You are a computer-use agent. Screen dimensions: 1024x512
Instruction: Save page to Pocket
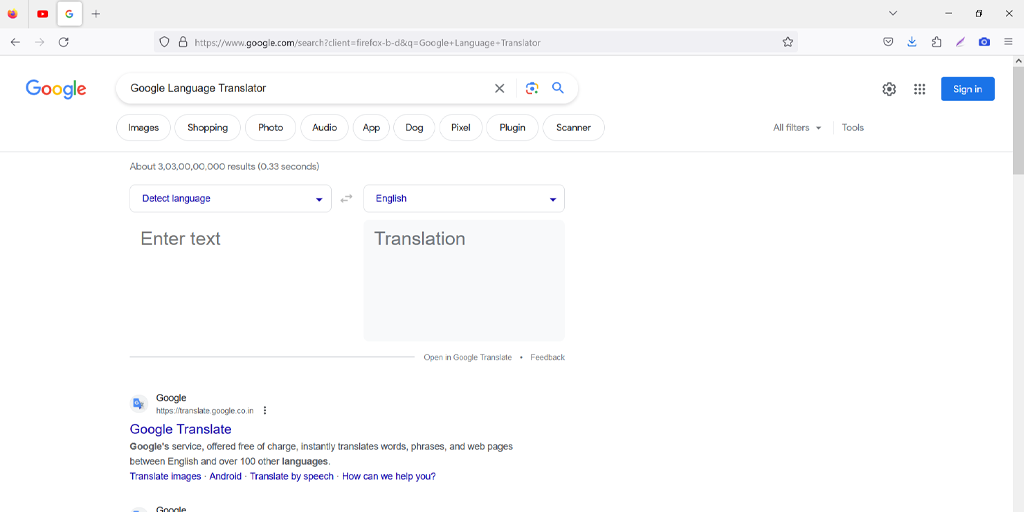click(888, 42)
